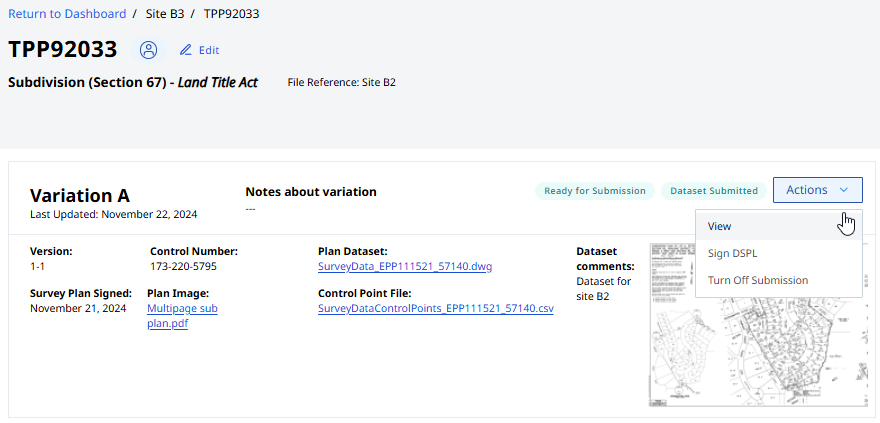This screenshot has width=880, height=423.
Task: Open the Actions dropdown button
Action: 817,190
